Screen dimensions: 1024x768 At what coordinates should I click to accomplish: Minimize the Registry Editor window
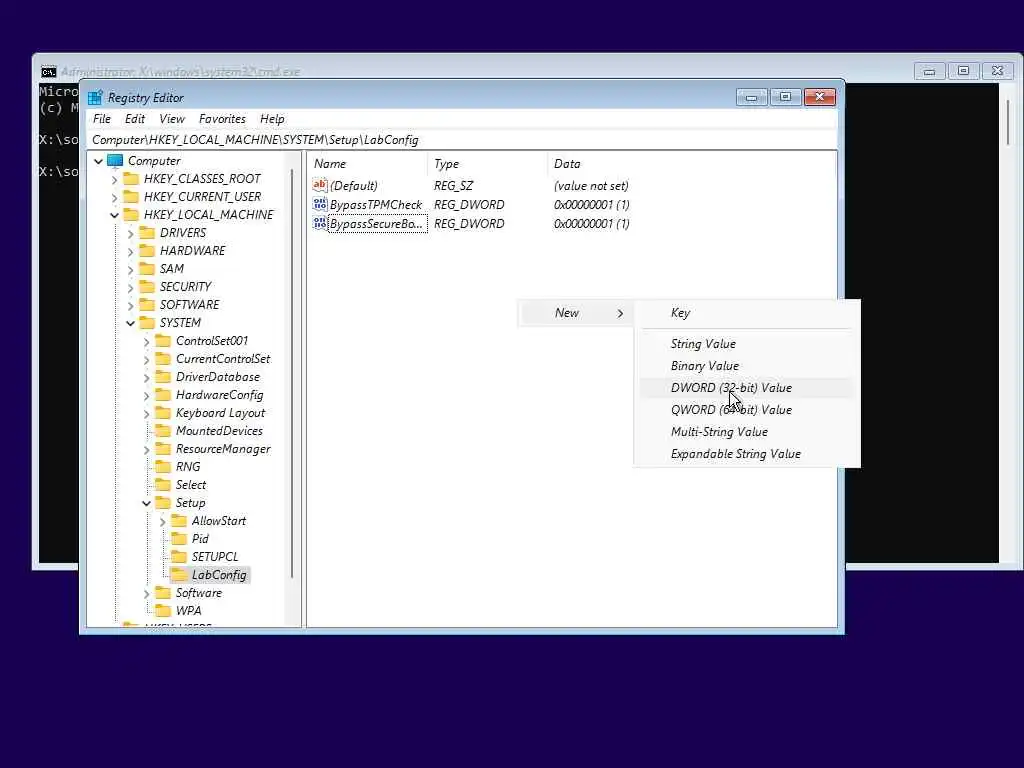click(x=752, y=97)
